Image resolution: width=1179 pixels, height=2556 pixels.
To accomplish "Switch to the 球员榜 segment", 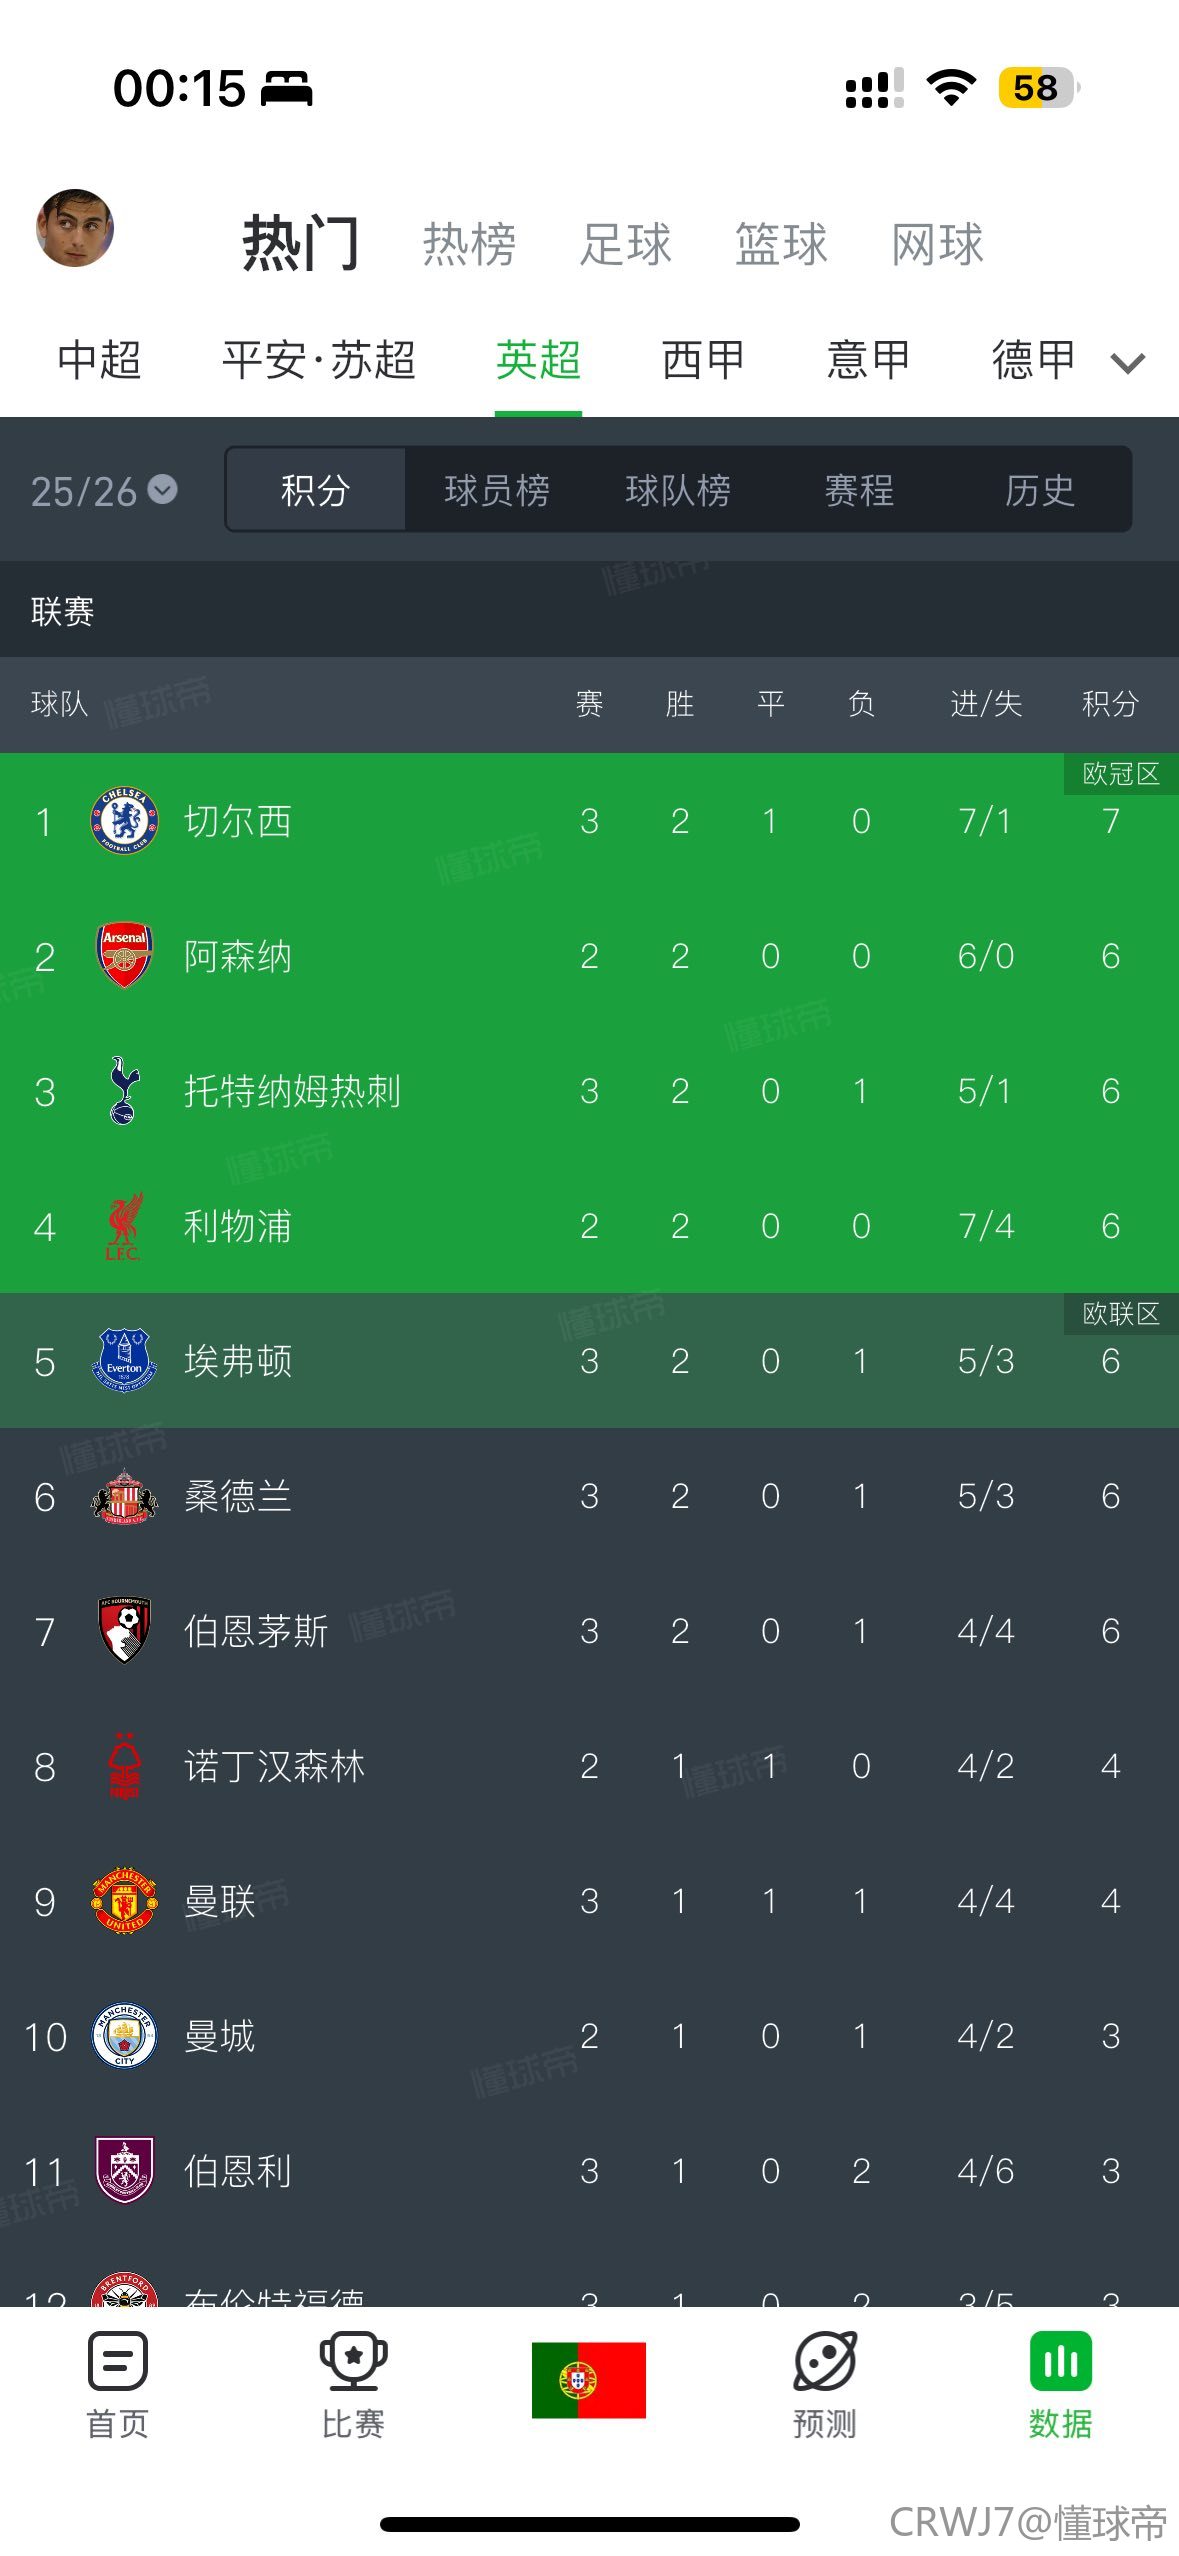I will (497, 490).
